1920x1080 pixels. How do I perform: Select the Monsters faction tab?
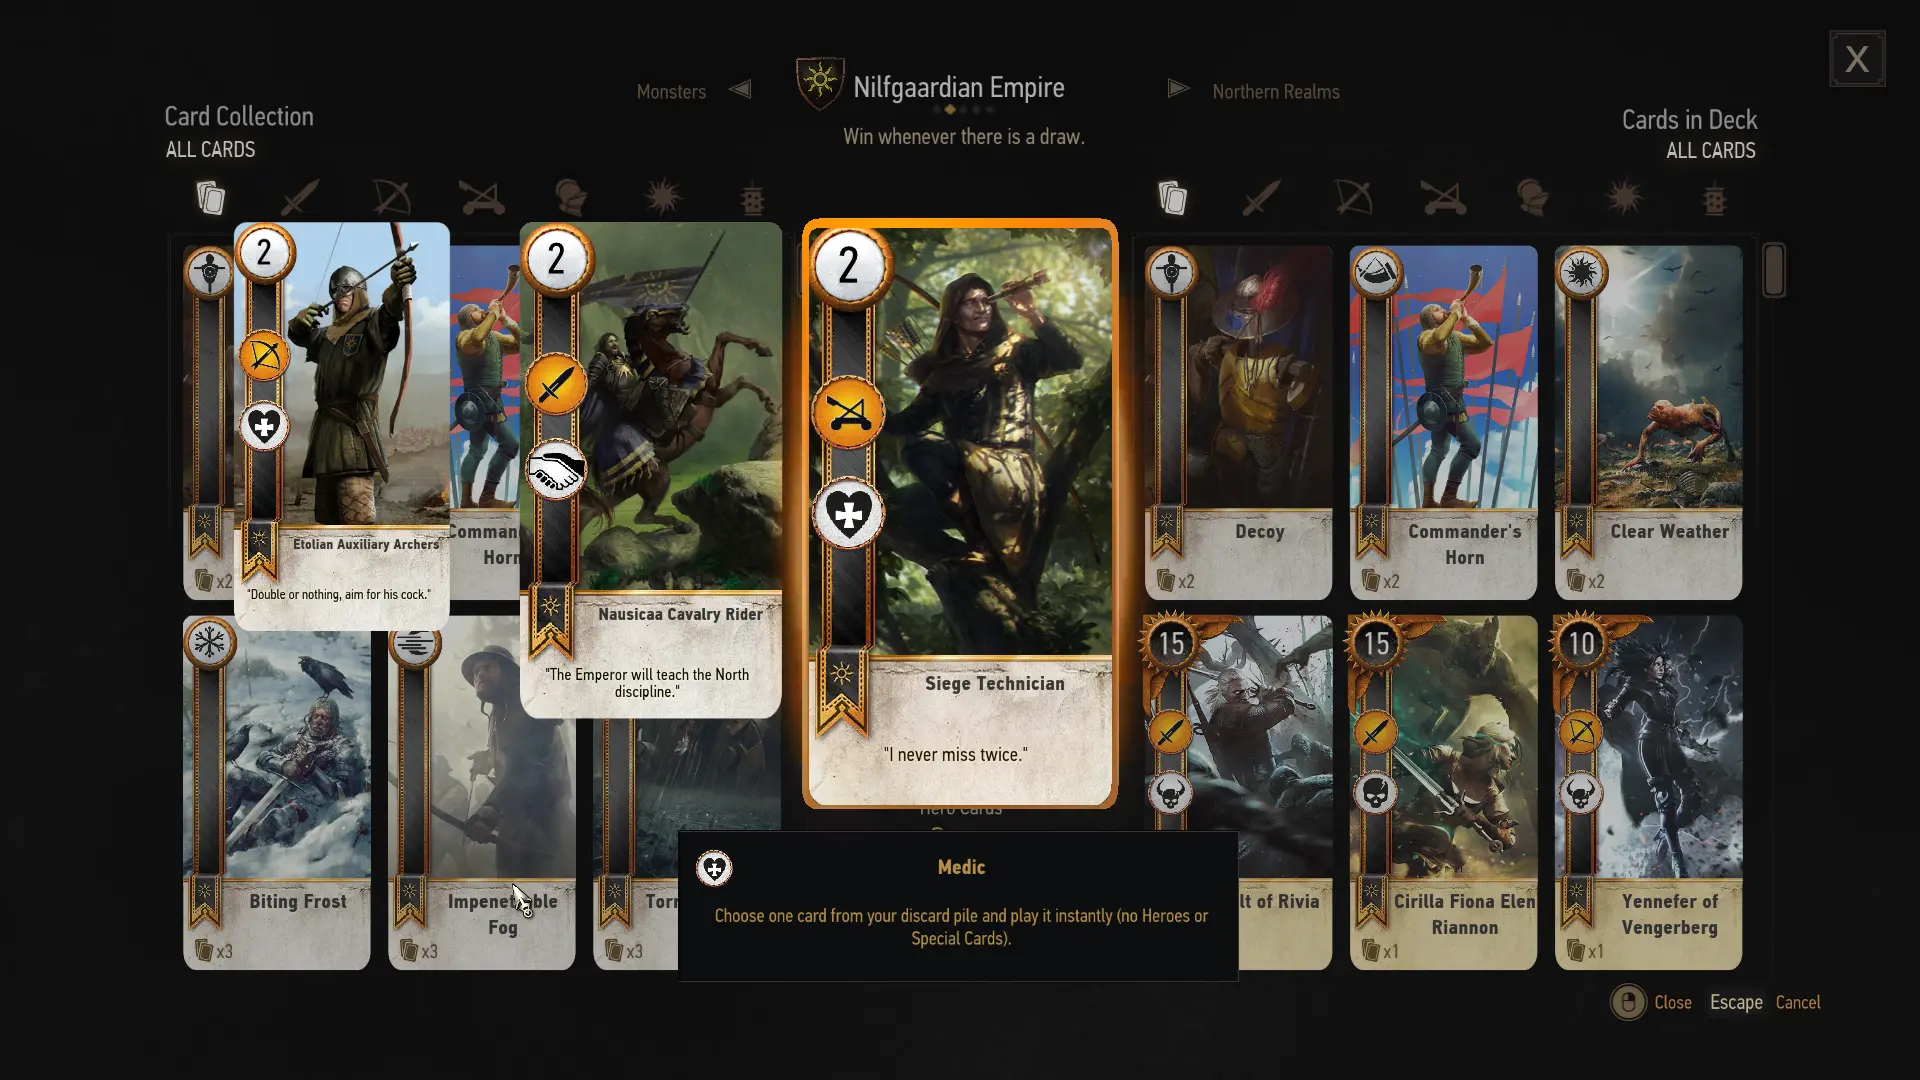point(671,92)
